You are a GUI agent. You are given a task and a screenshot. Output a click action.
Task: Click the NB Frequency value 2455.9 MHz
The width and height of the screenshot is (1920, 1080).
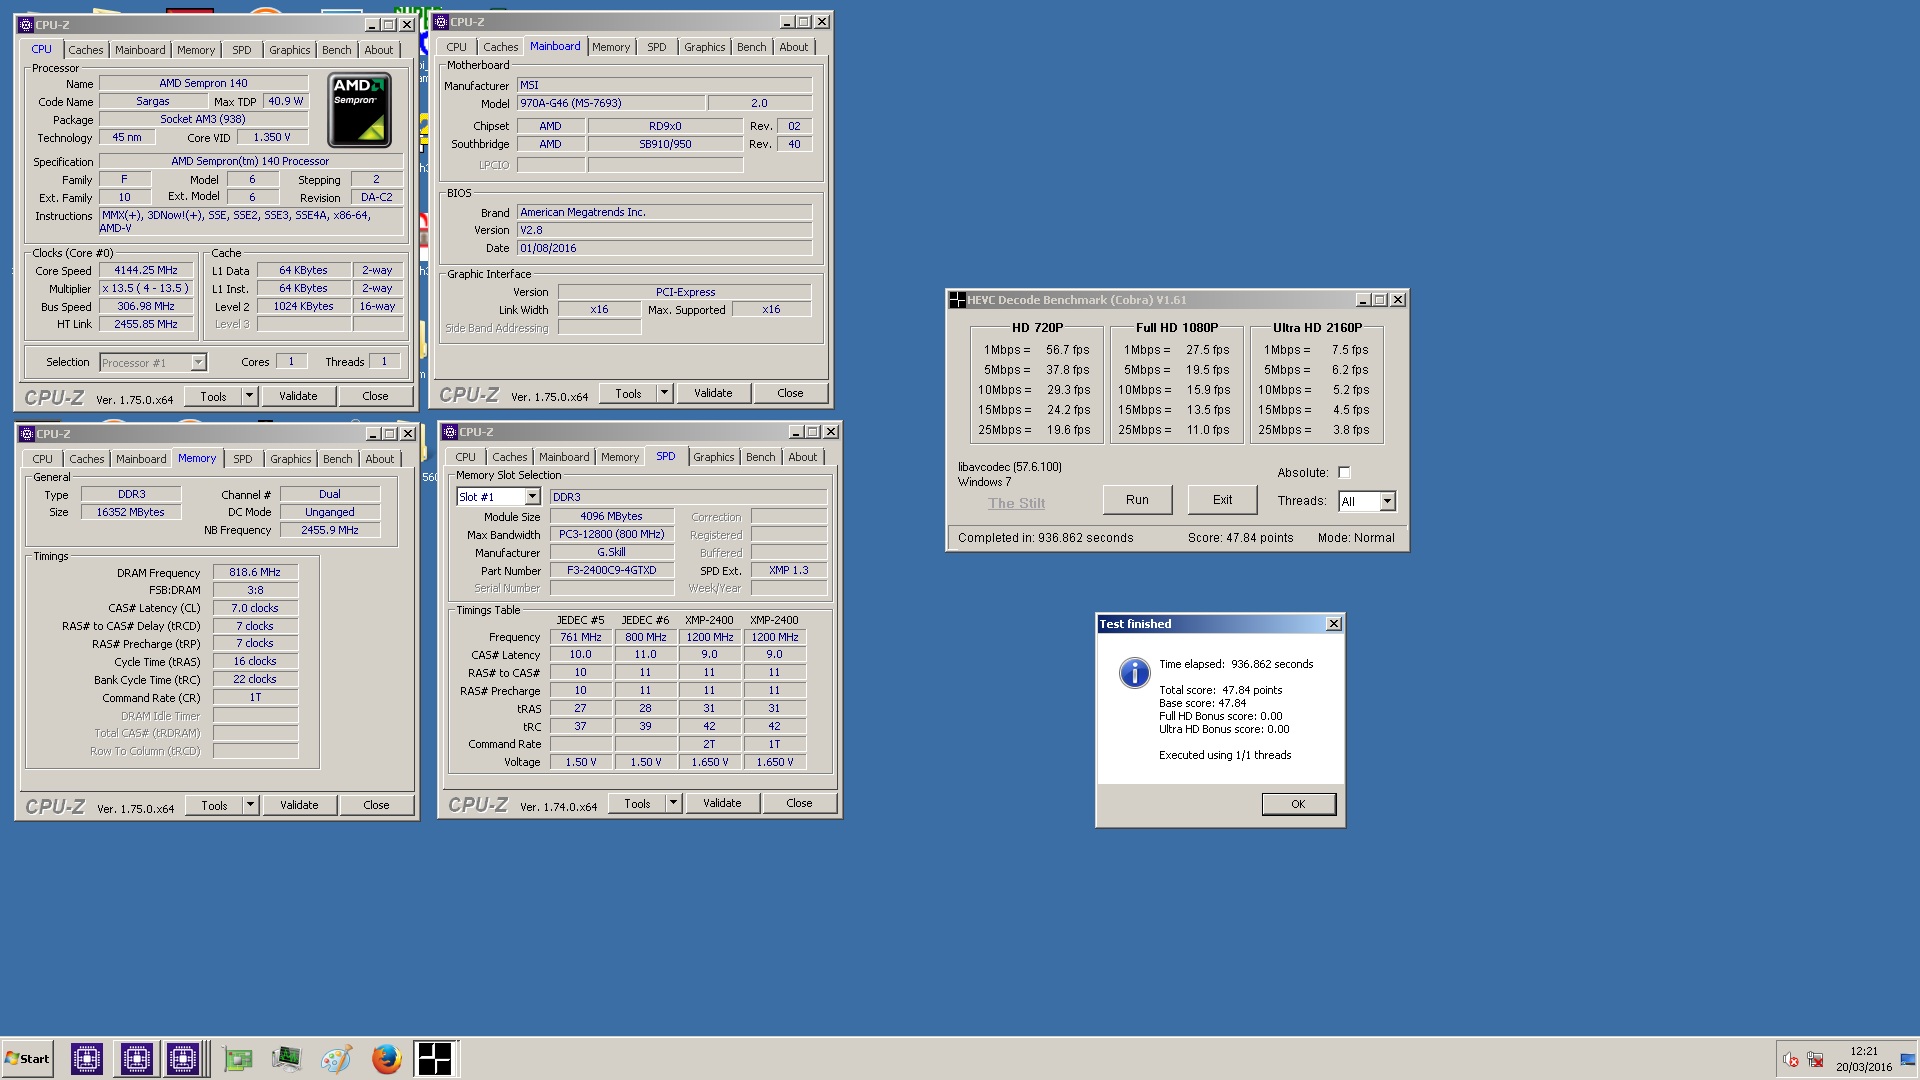tap(330, 530)
